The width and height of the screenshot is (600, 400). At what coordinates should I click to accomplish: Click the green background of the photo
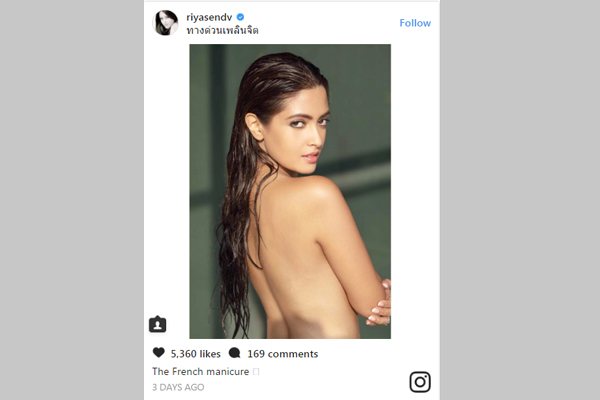point(364,96)
